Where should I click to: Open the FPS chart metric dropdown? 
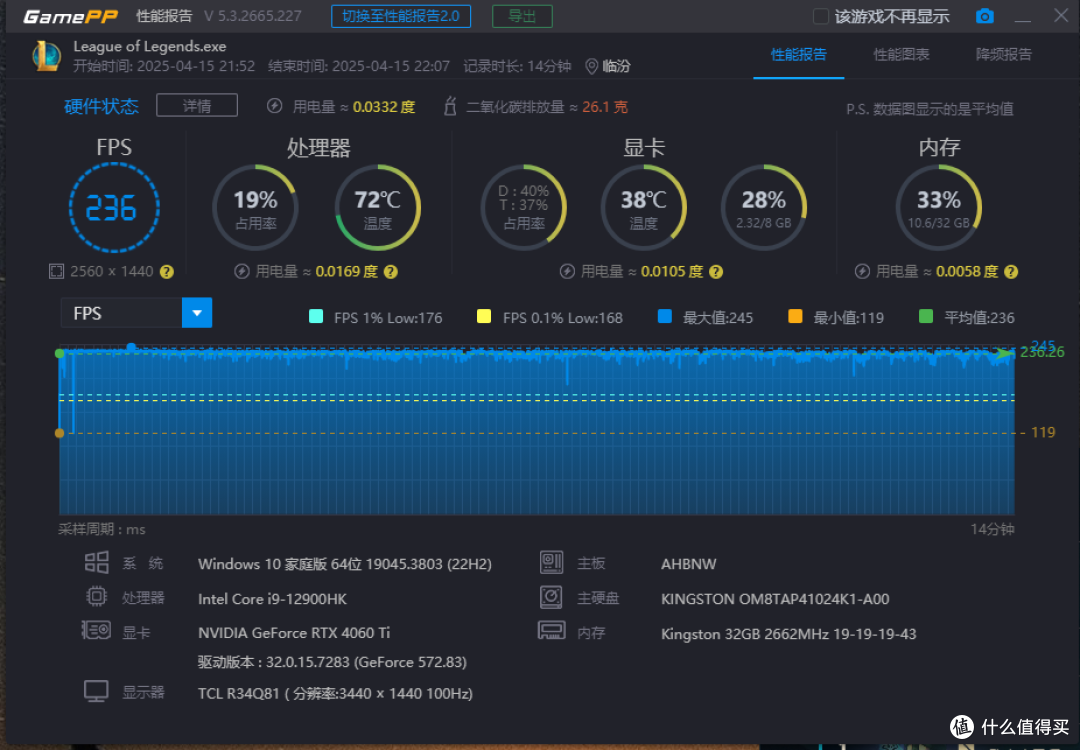pos(197,313)
